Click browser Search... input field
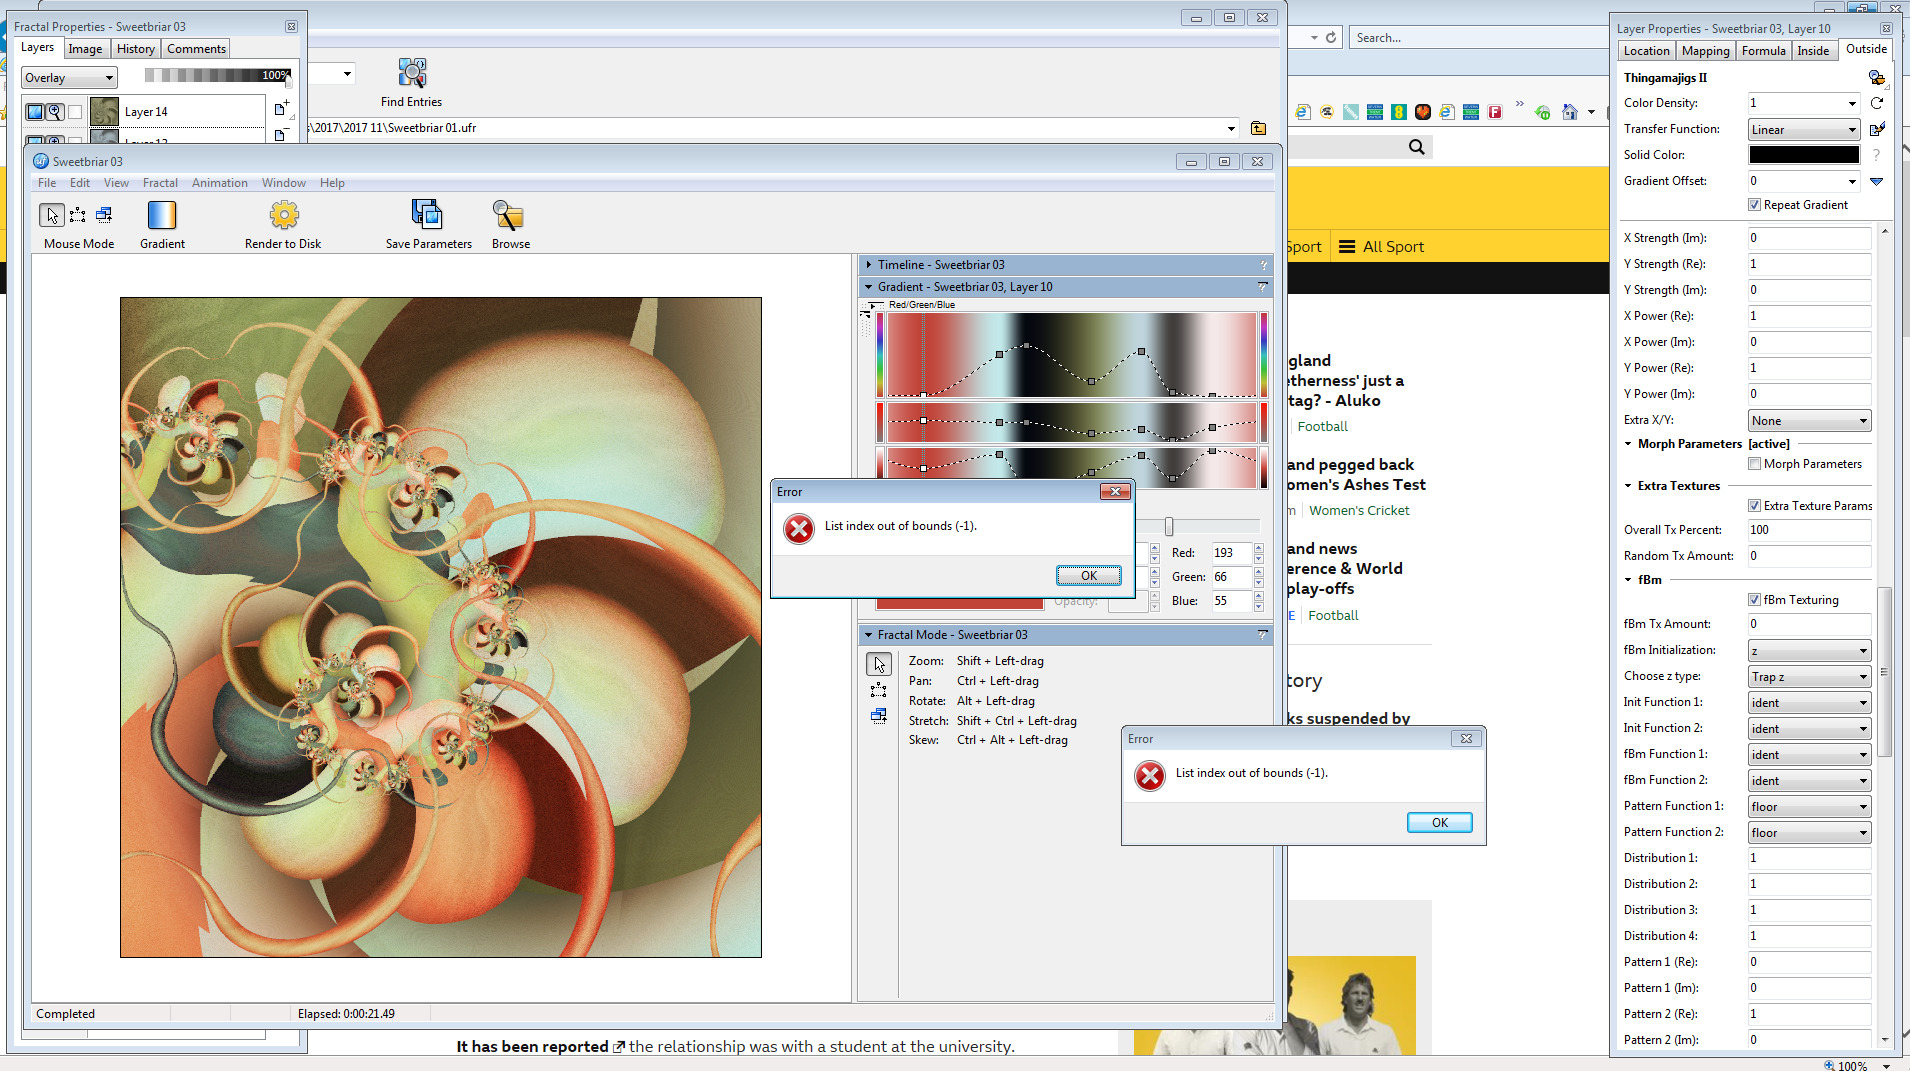 click(1479, 38)
